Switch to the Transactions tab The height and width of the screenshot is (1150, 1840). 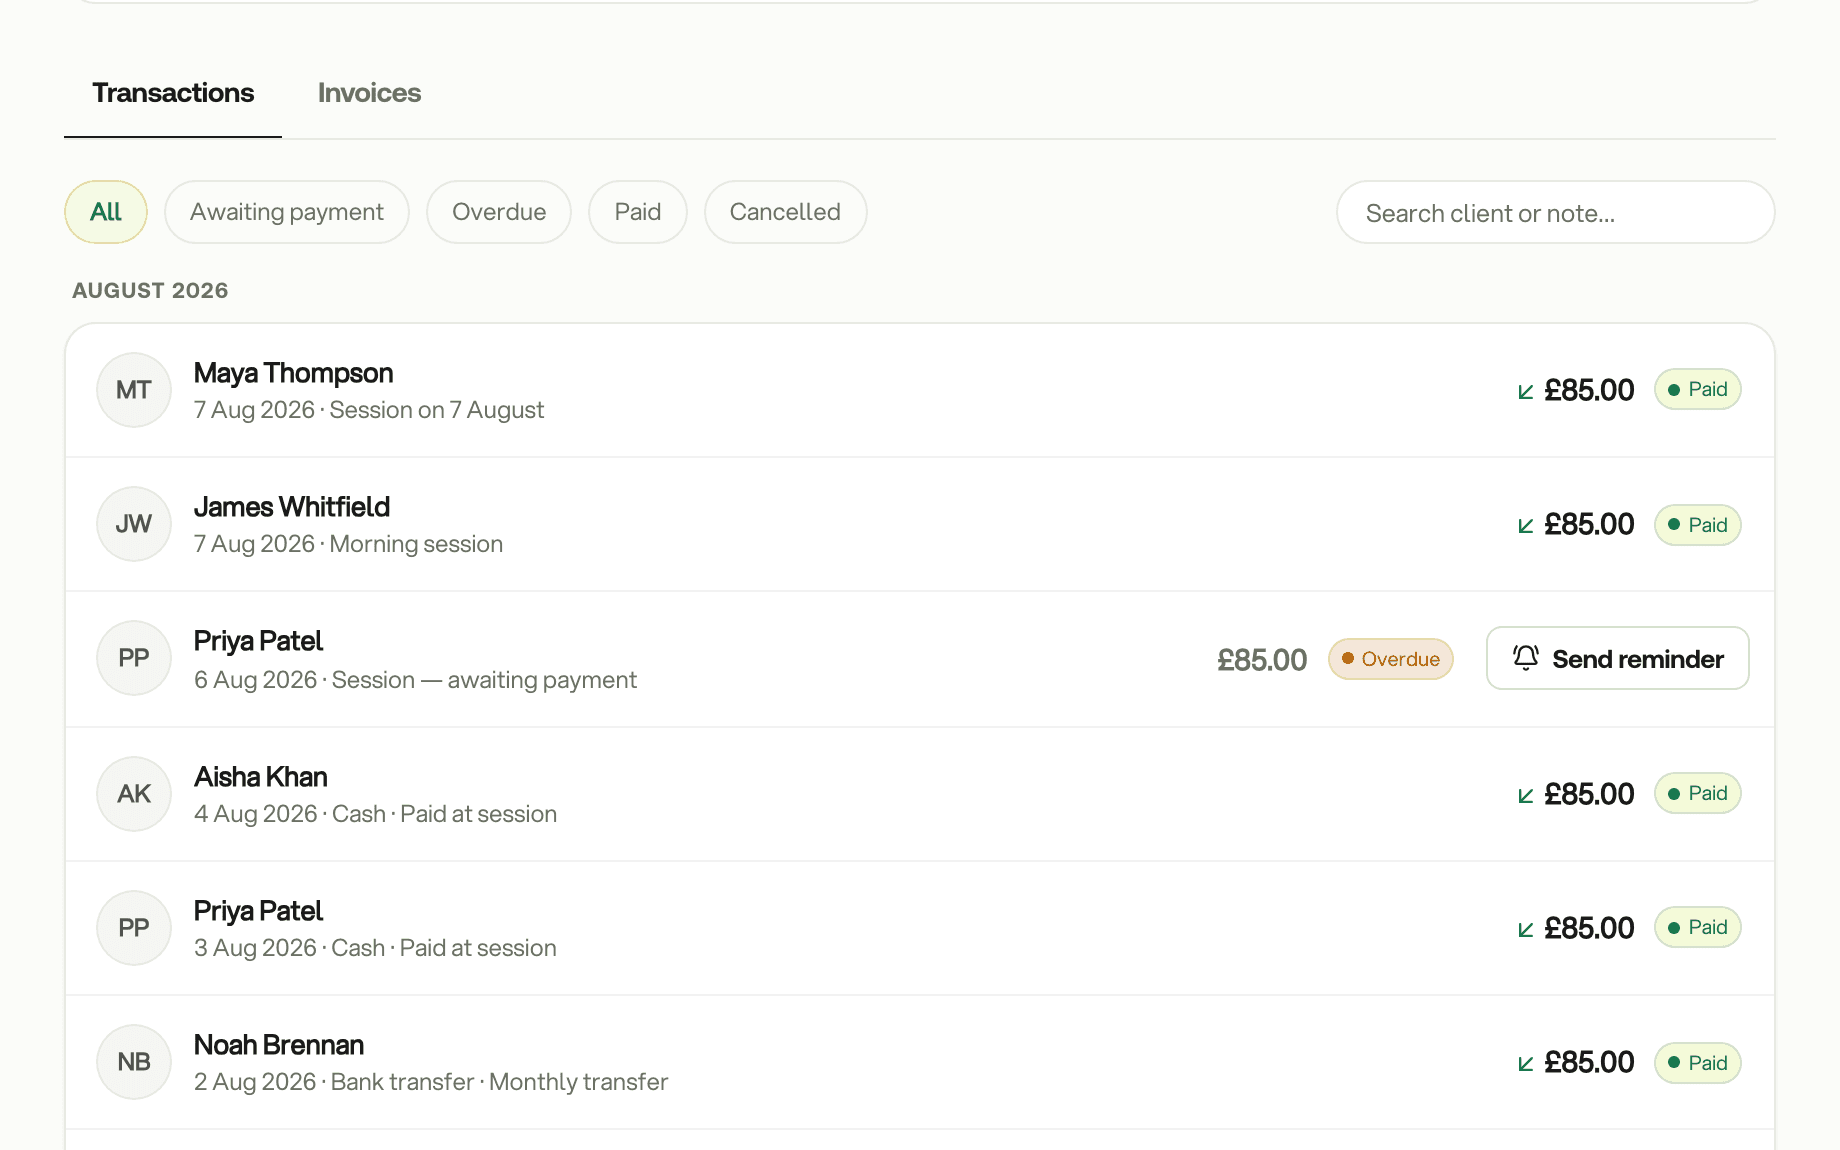click(173, 93)
